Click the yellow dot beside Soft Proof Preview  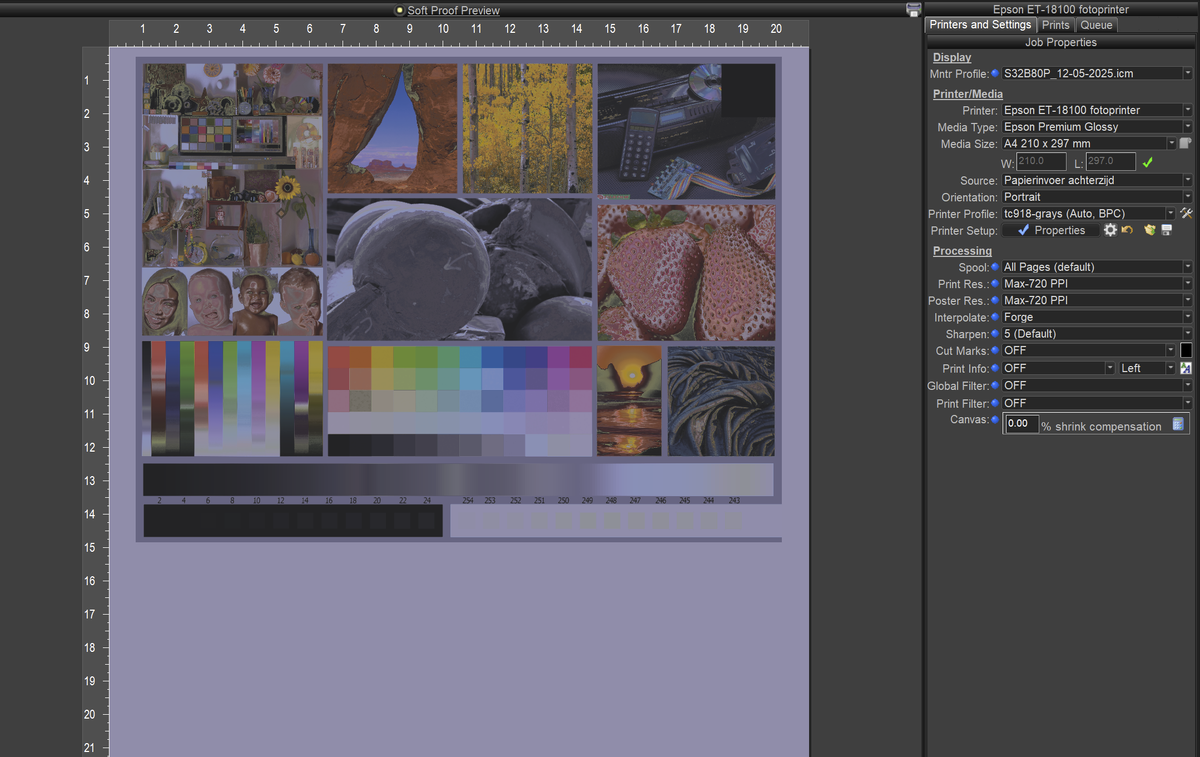(x=399, y=10)
